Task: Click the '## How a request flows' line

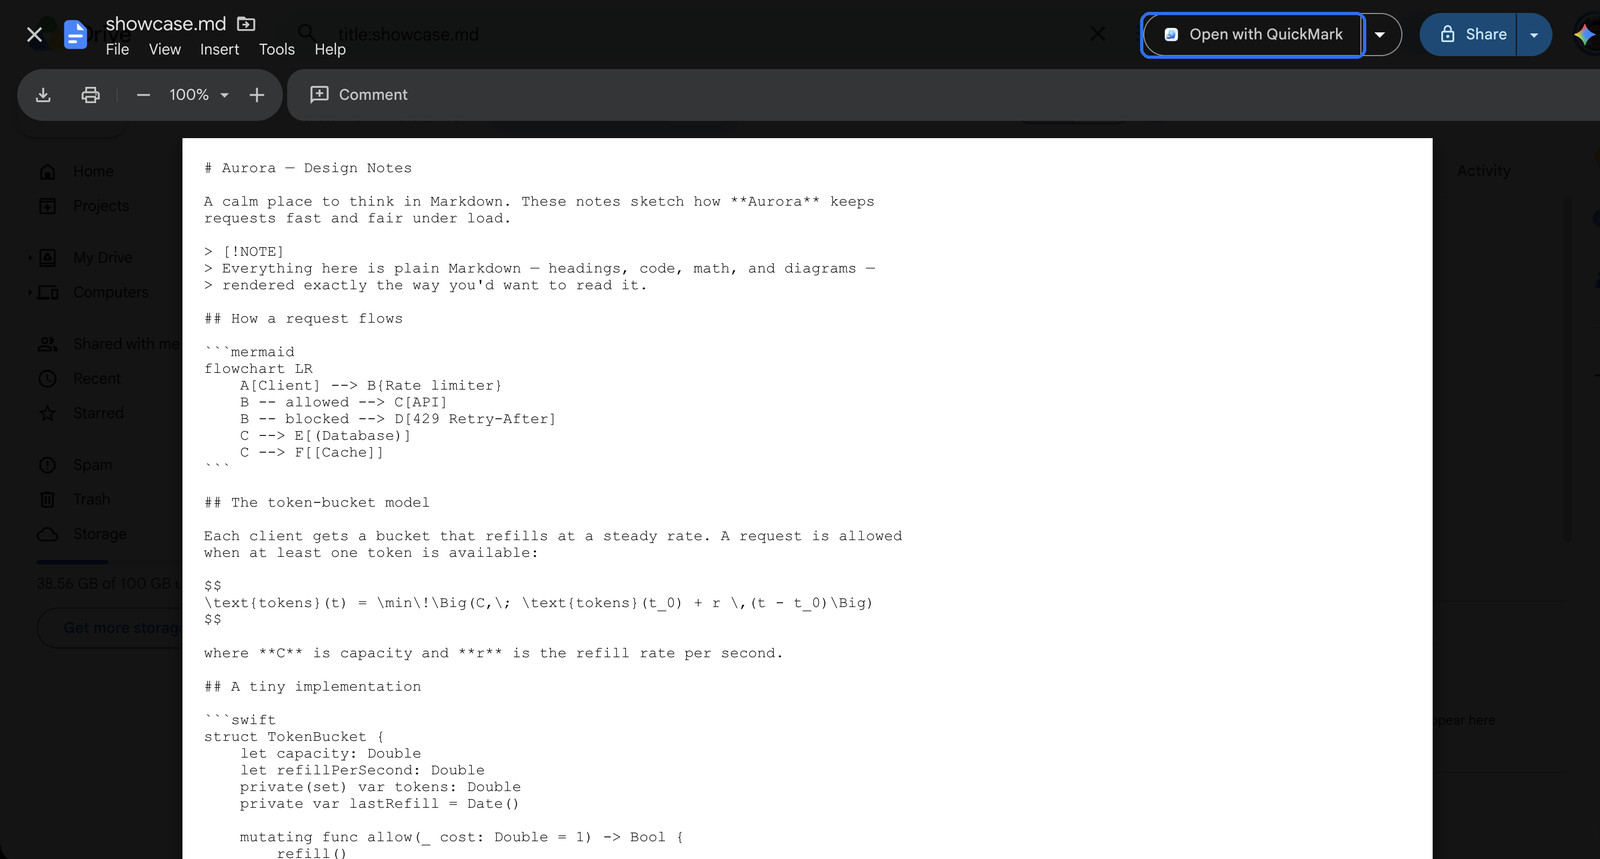Action: click(x=304, y=318)
